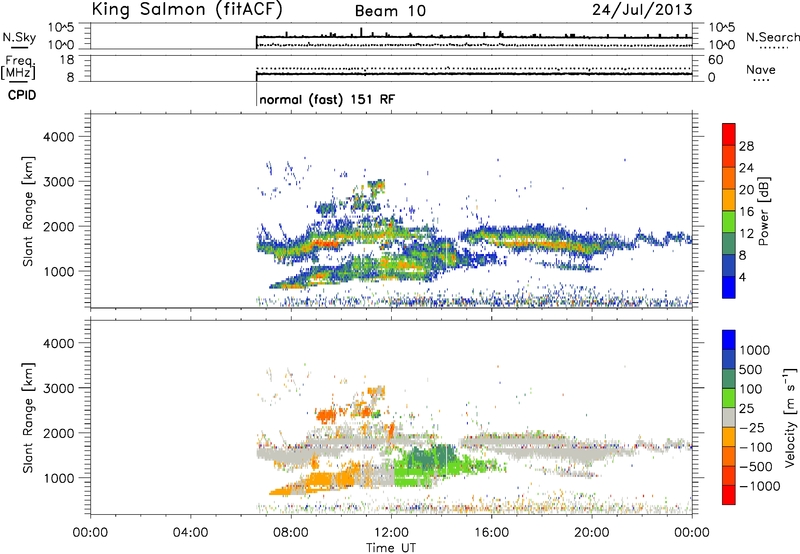Click the "12:00" time axis tick label

pos(391,533)
